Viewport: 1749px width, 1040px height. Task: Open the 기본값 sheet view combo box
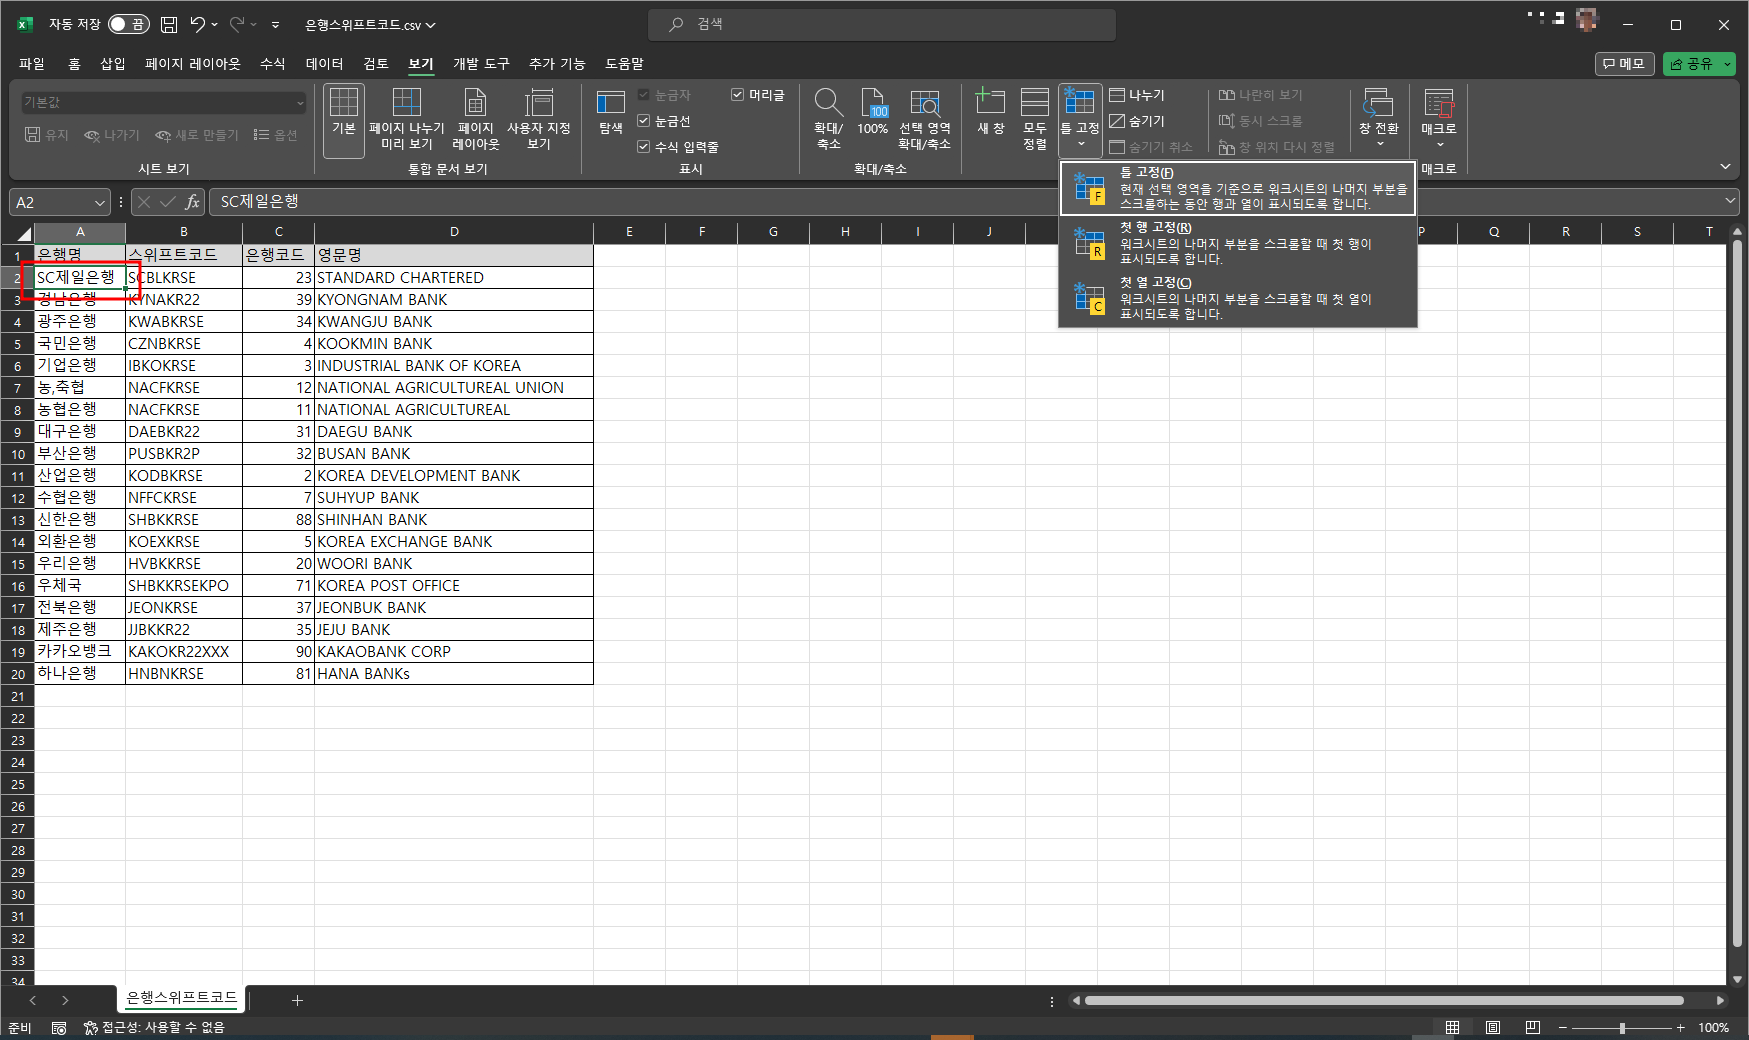coord(164,102)
